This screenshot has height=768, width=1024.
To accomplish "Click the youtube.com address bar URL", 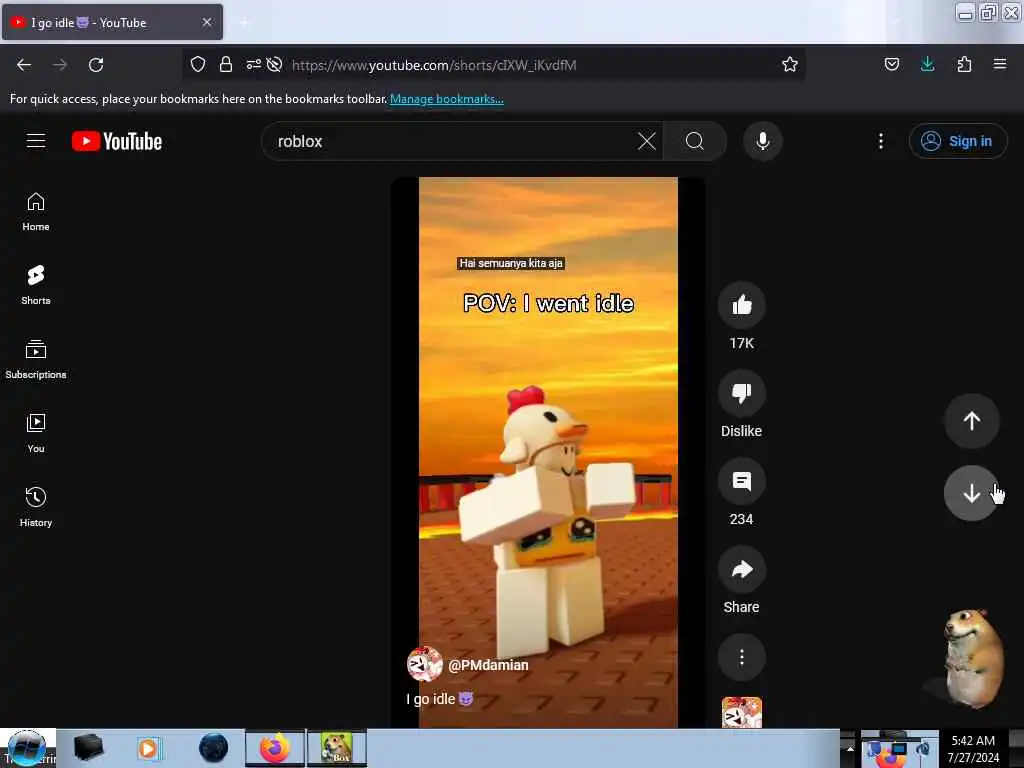I will [434, 65].
